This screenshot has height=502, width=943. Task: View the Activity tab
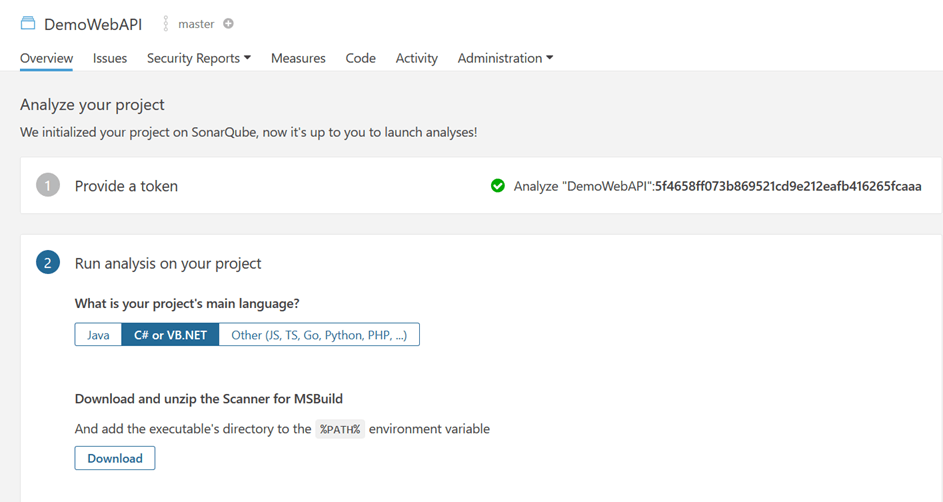[417, 58]
